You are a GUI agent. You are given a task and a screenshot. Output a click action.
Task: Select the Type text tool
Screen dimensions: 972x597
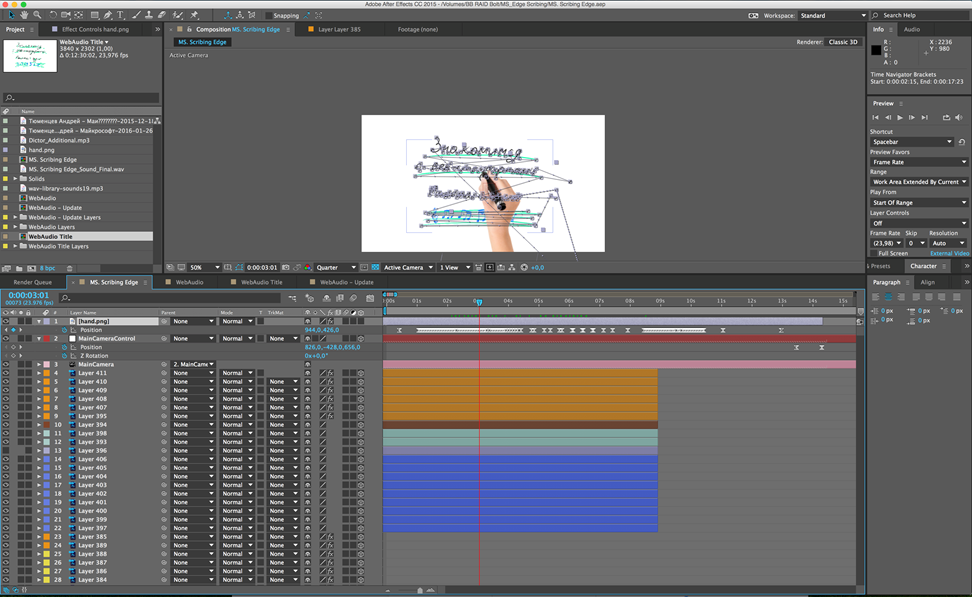tap(120, 15)
